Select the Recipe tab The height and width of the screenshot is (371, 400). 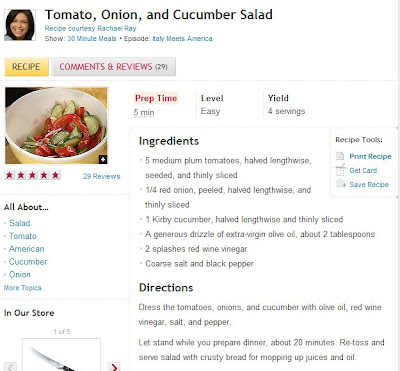(26, 67)
